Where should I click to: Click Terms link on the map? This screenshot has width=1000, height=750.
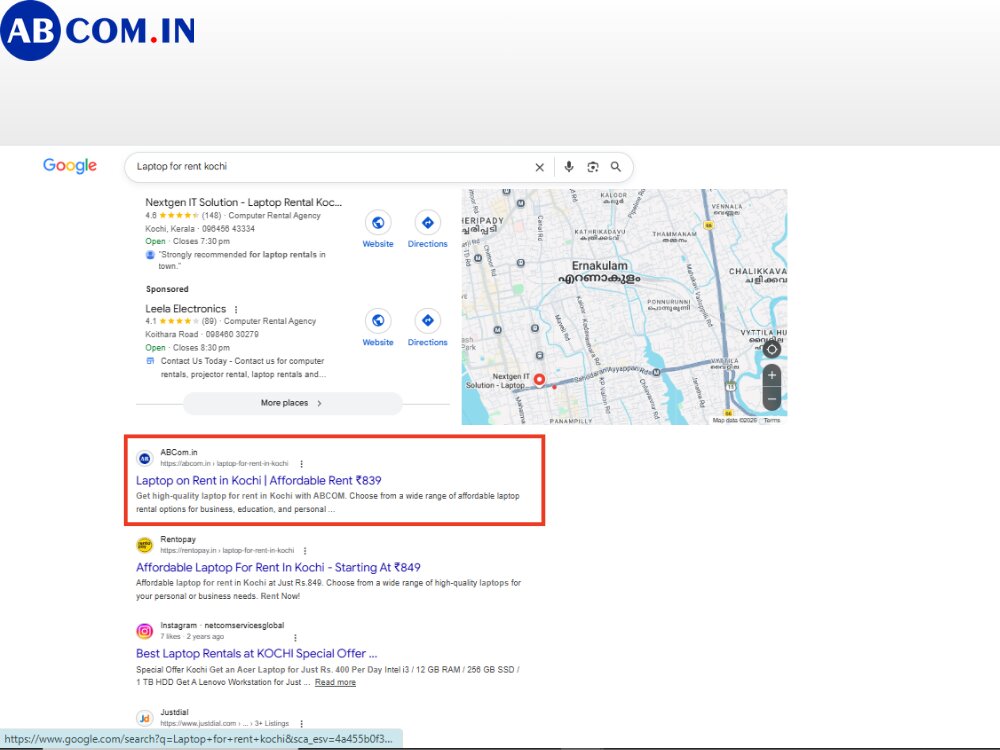pos(772,420)
